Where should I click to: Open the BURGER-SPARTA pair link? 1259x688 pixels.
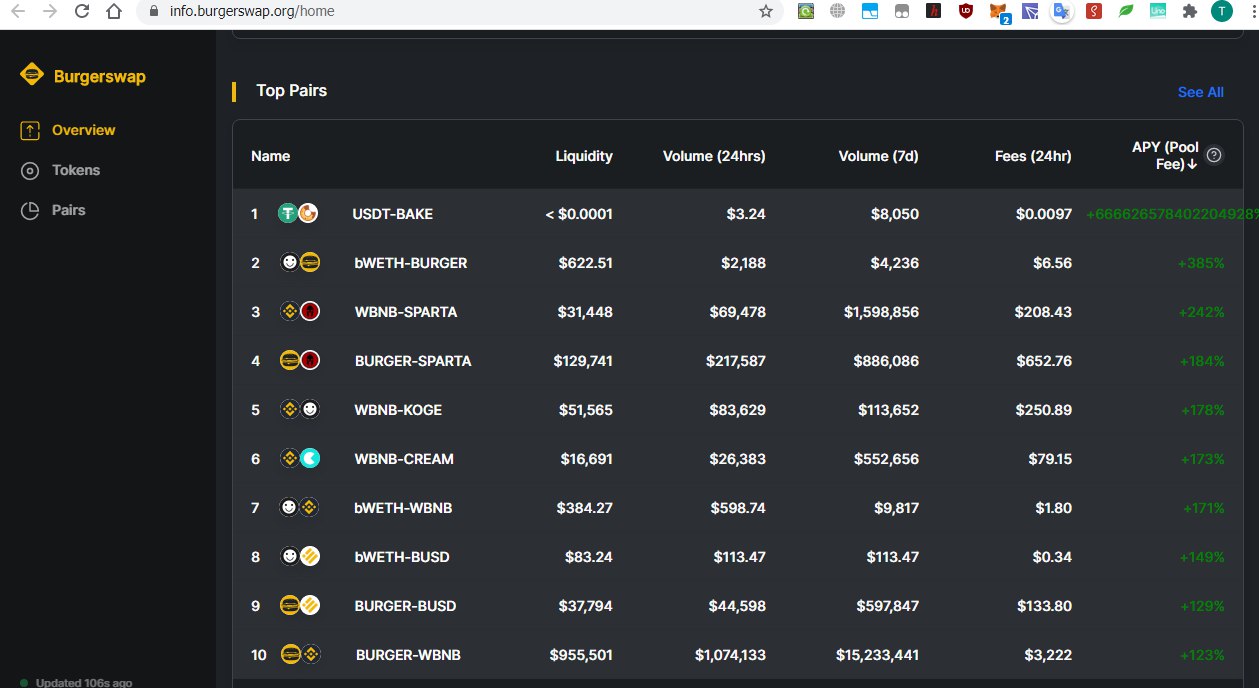click(x=412, y=361)
